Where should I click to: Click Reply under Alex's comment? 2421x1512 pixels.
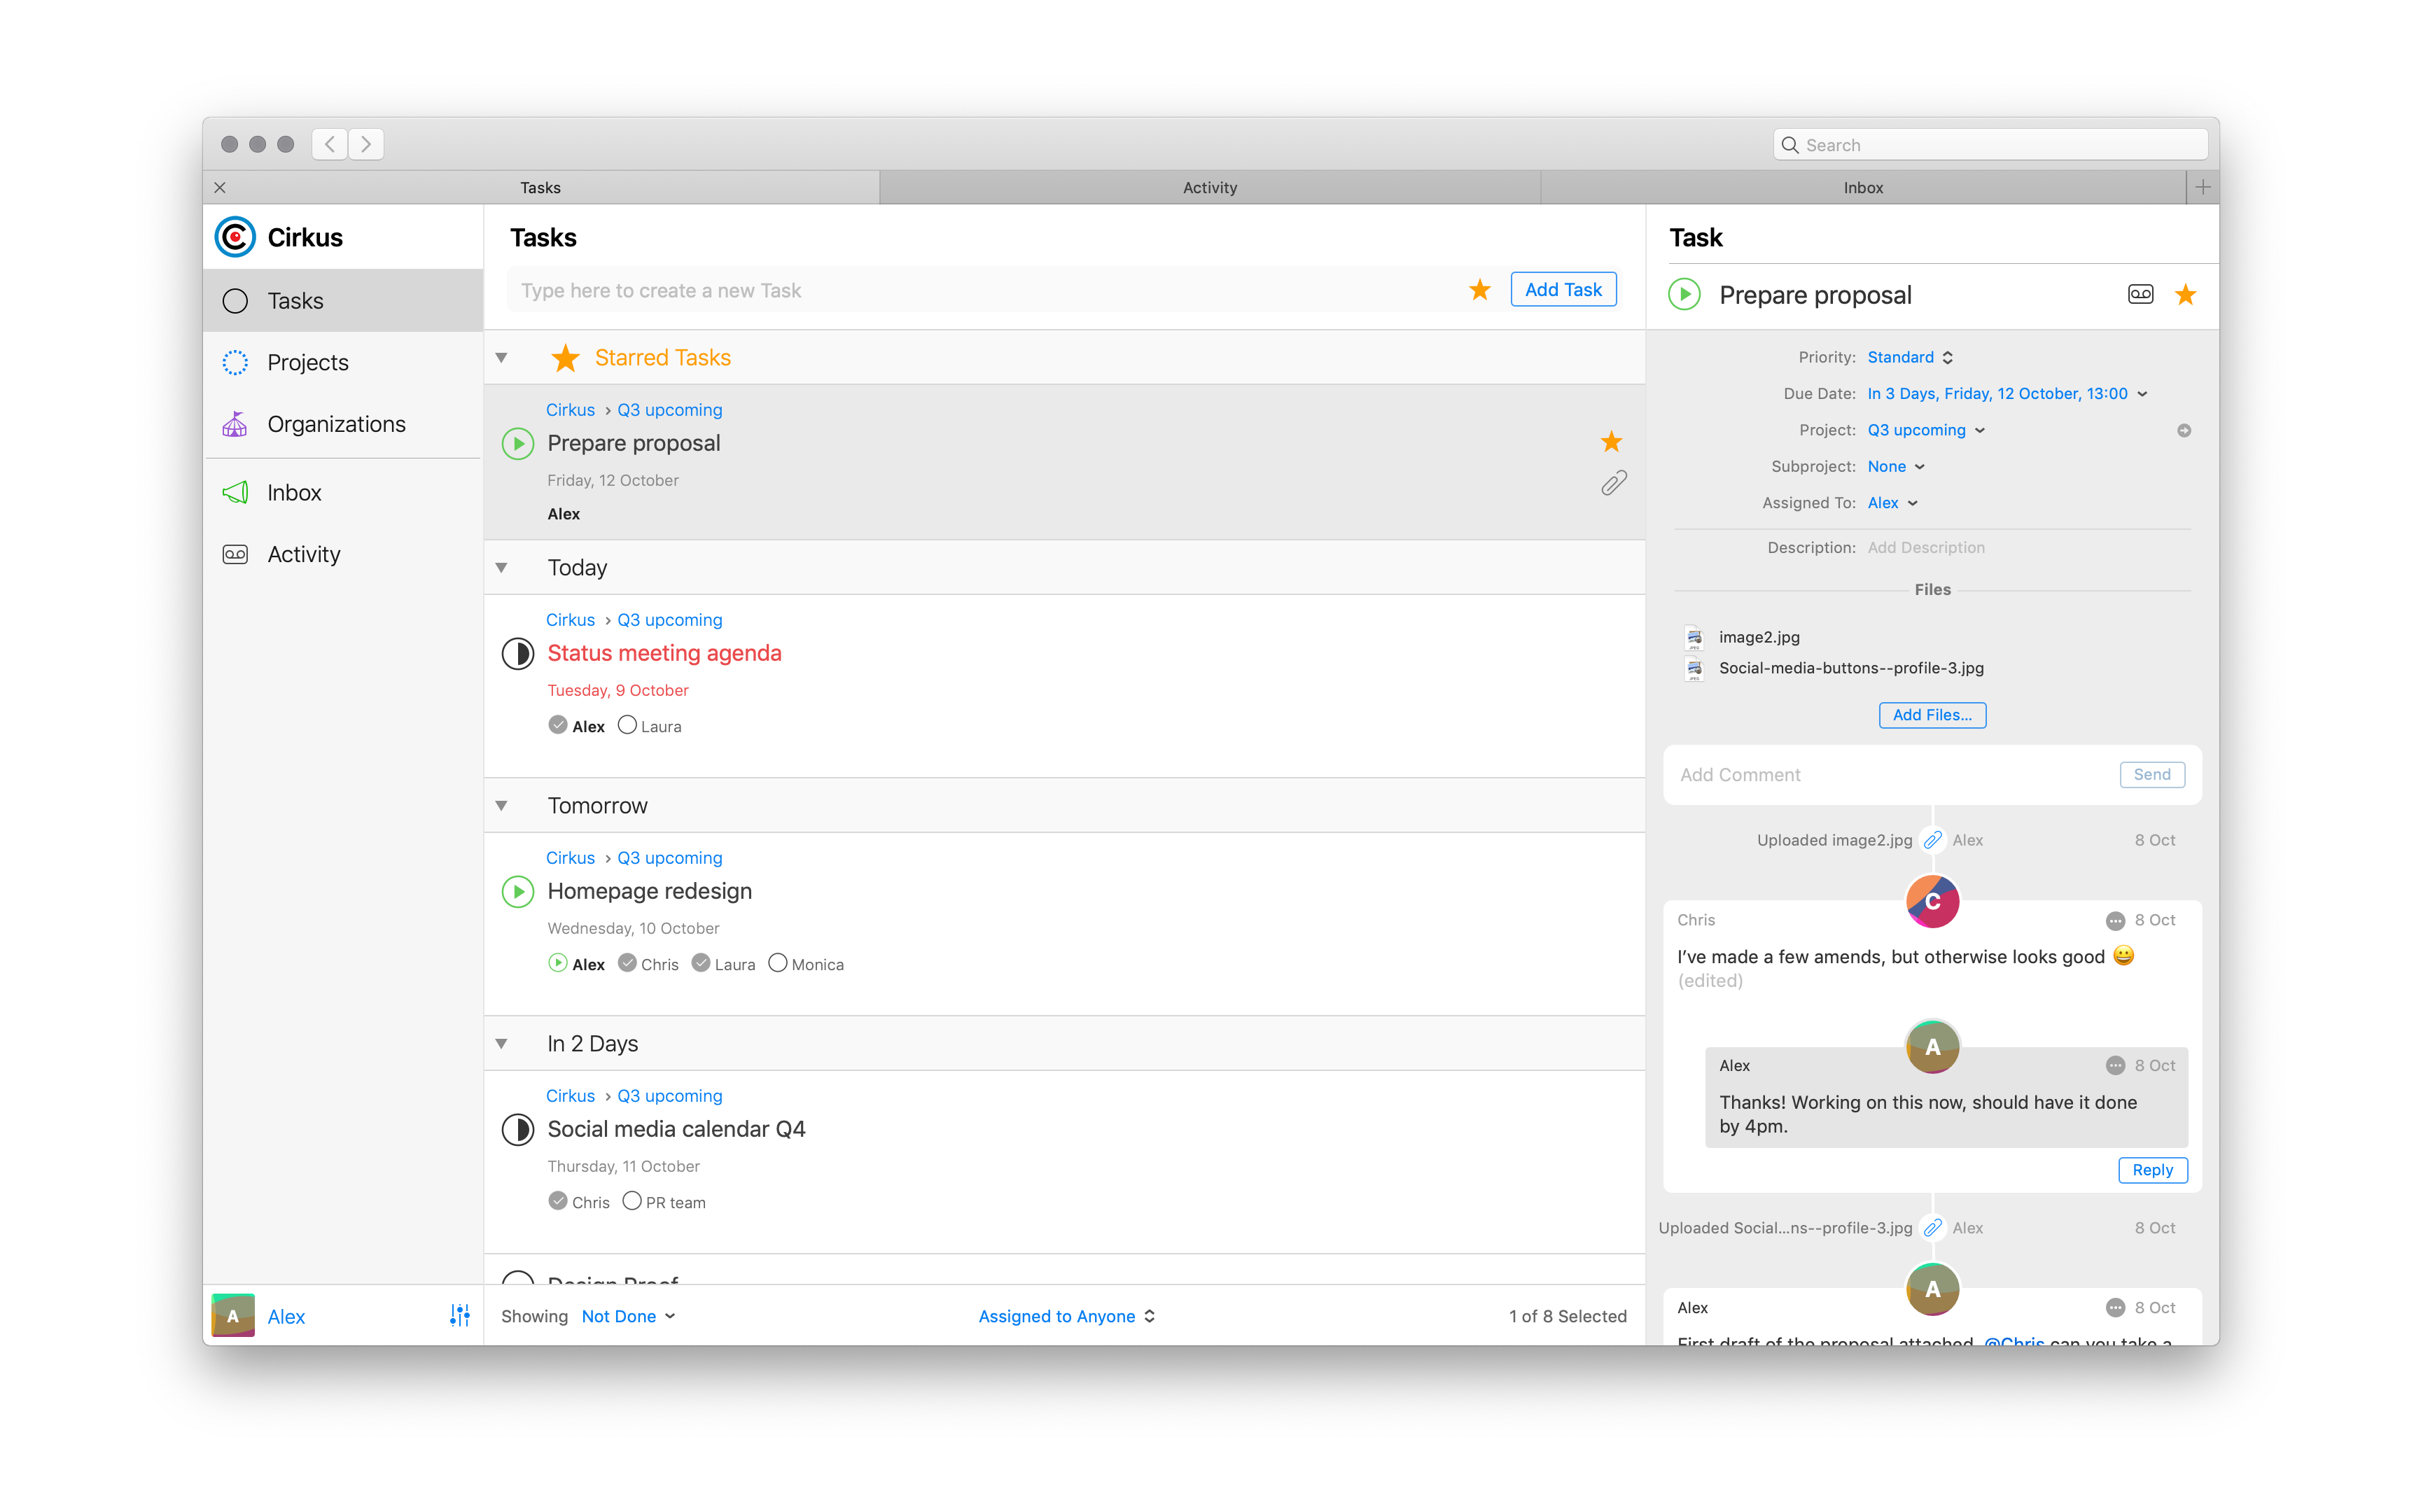pos(2152,1170)
